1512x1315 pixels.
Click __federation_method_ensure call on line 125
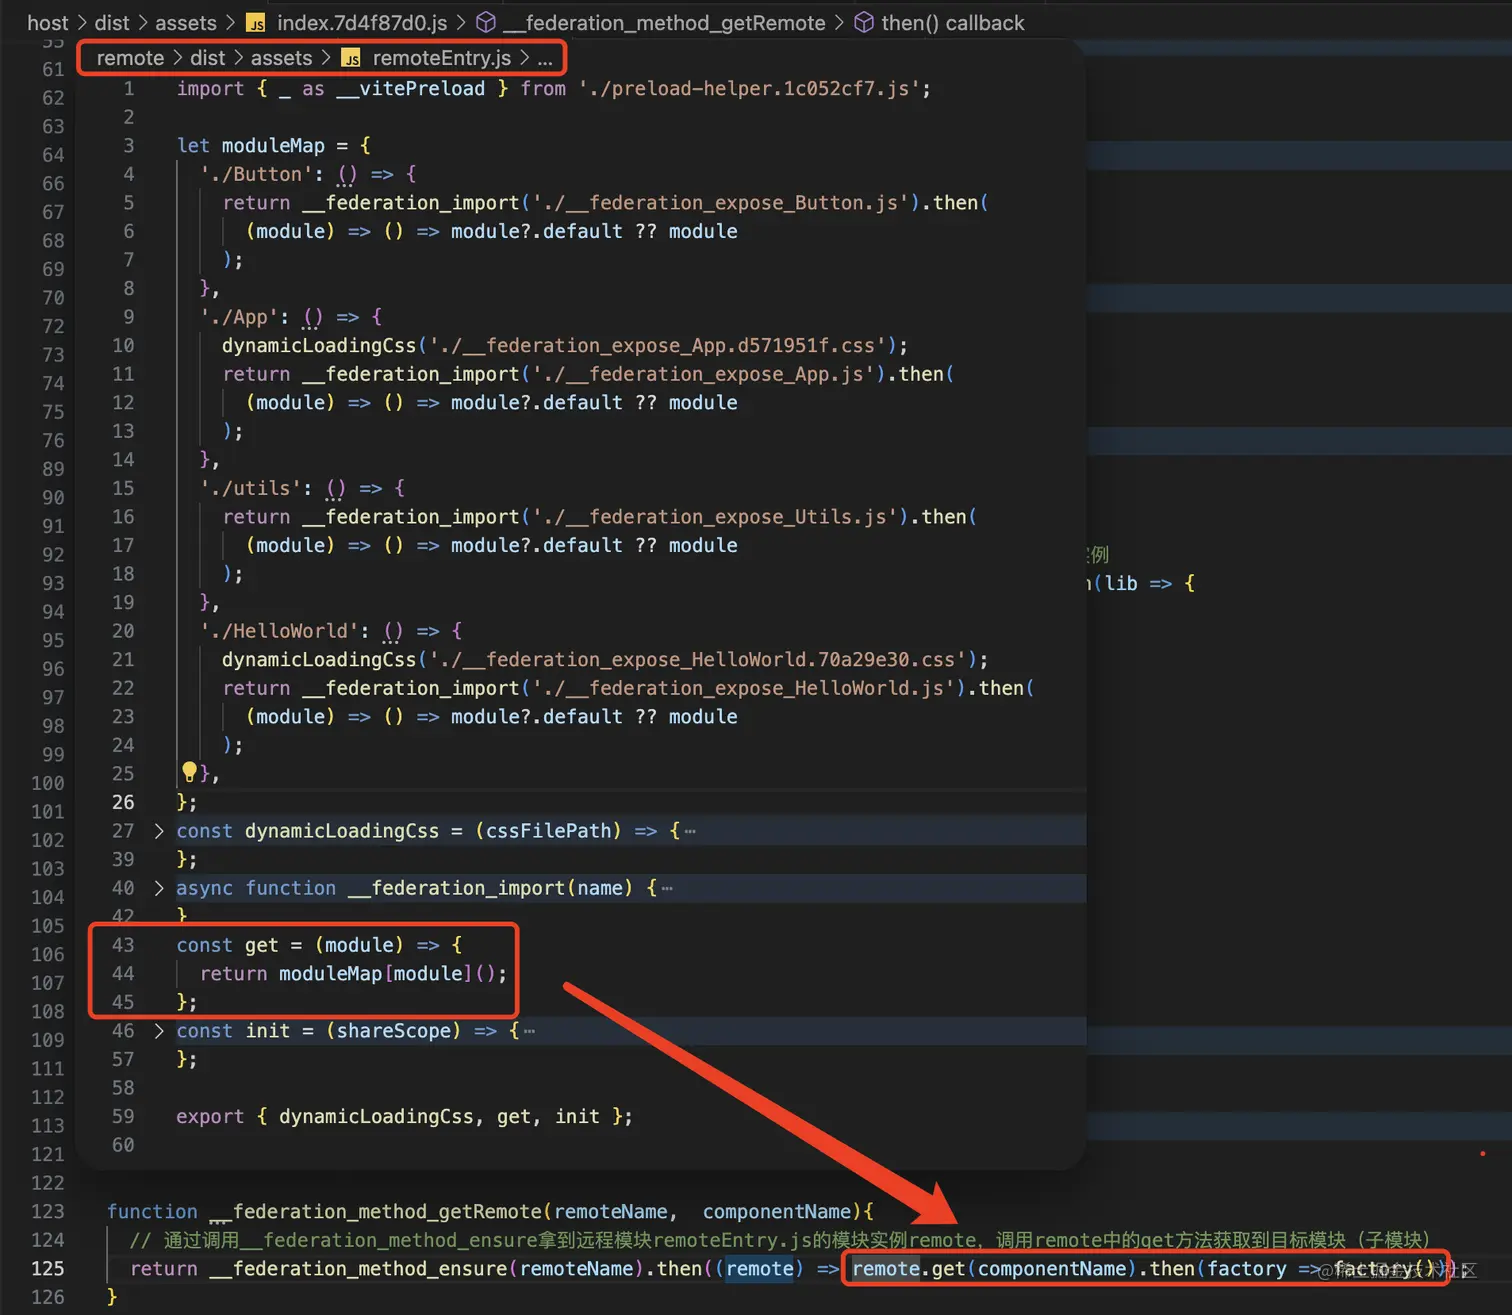(x=359, y=1268)
